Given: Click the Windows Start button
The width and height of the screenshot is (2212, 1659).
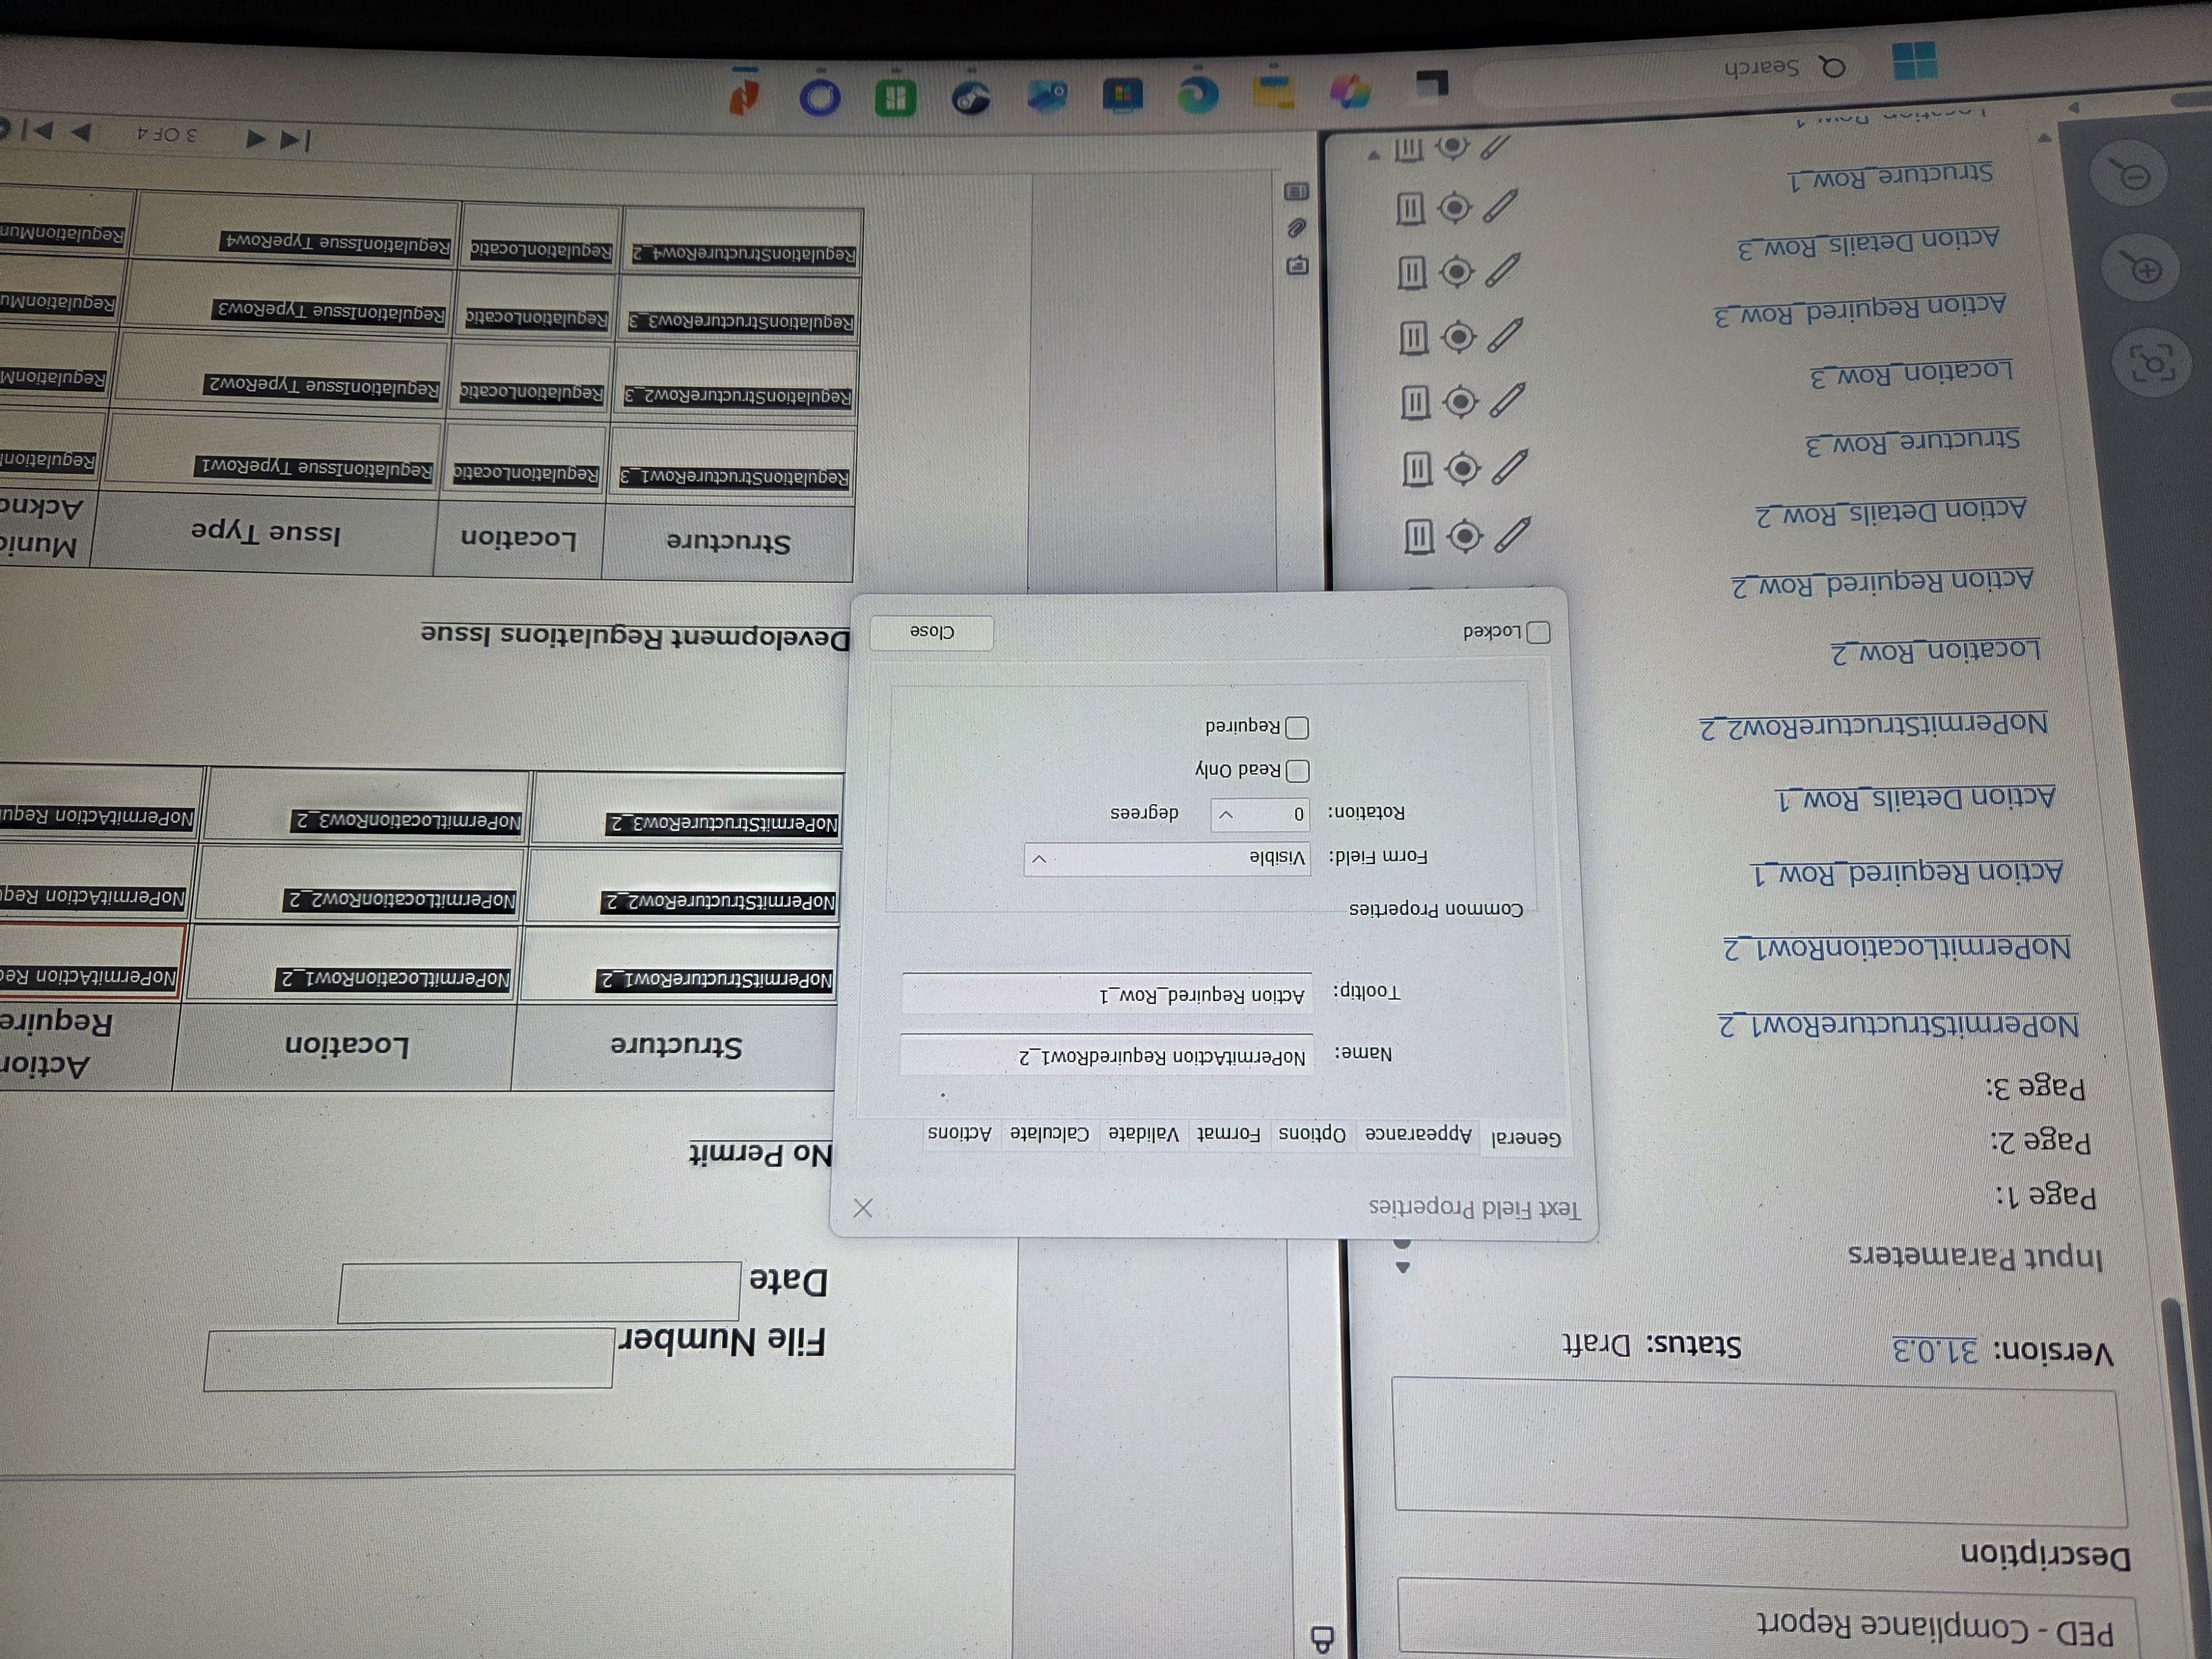Looking at the screenshot, I should coord(1915,62).
